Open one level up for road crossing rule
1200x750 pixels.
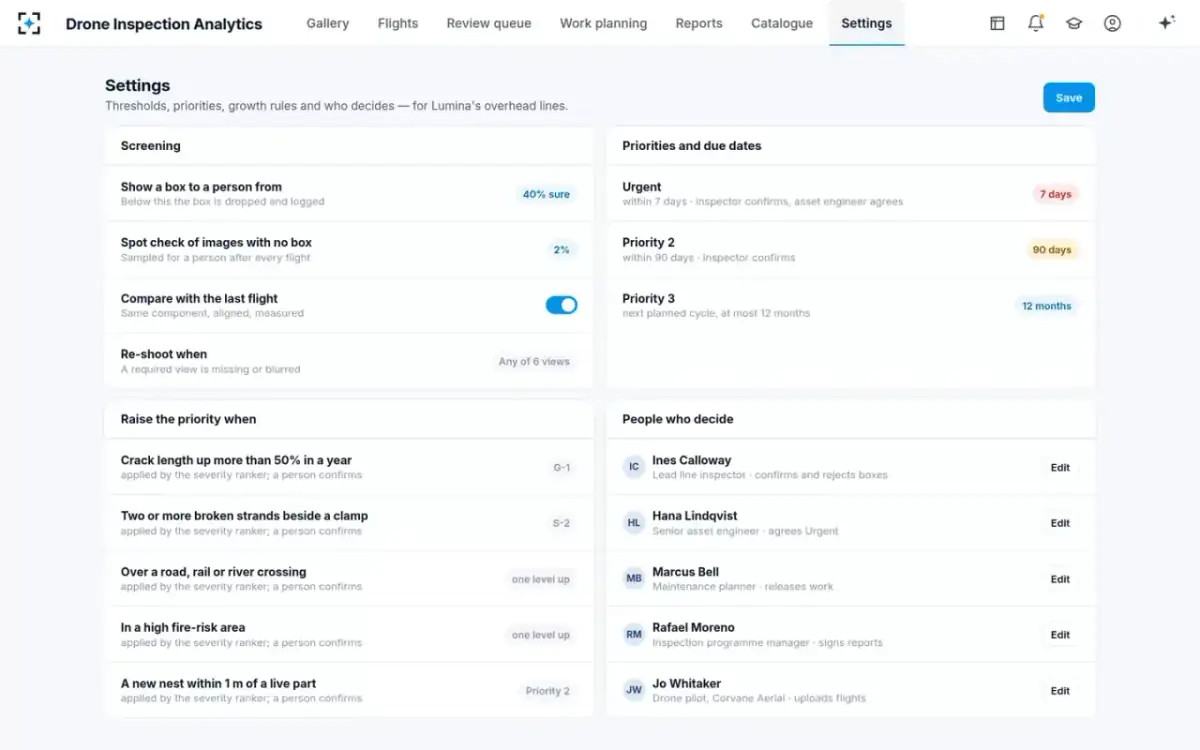coord(540,579)
